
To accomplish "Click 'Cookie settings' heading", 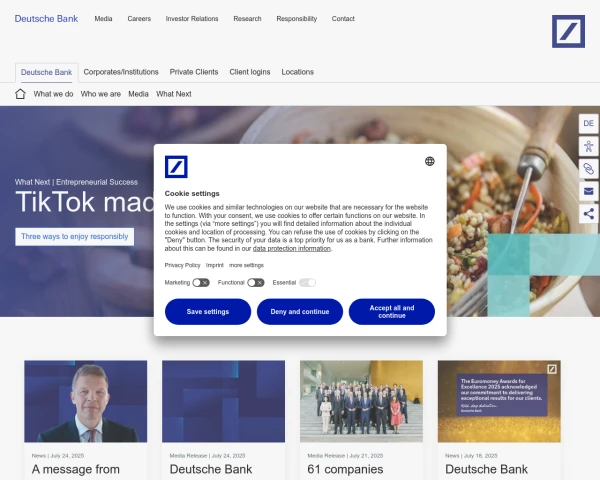I will click(192, 194).
